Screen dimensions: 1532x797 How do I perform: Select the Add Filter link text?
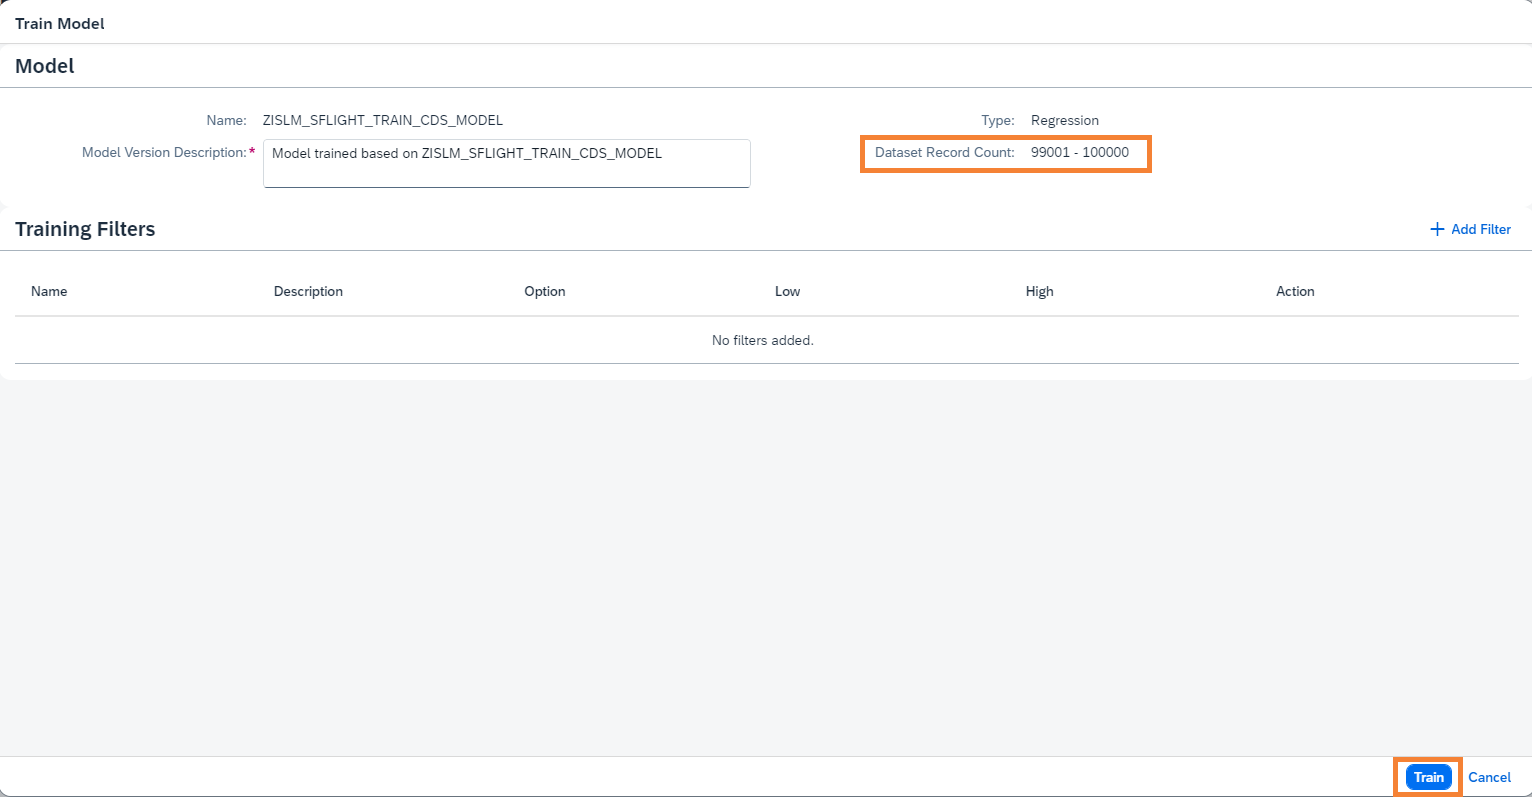point(1480,229)
